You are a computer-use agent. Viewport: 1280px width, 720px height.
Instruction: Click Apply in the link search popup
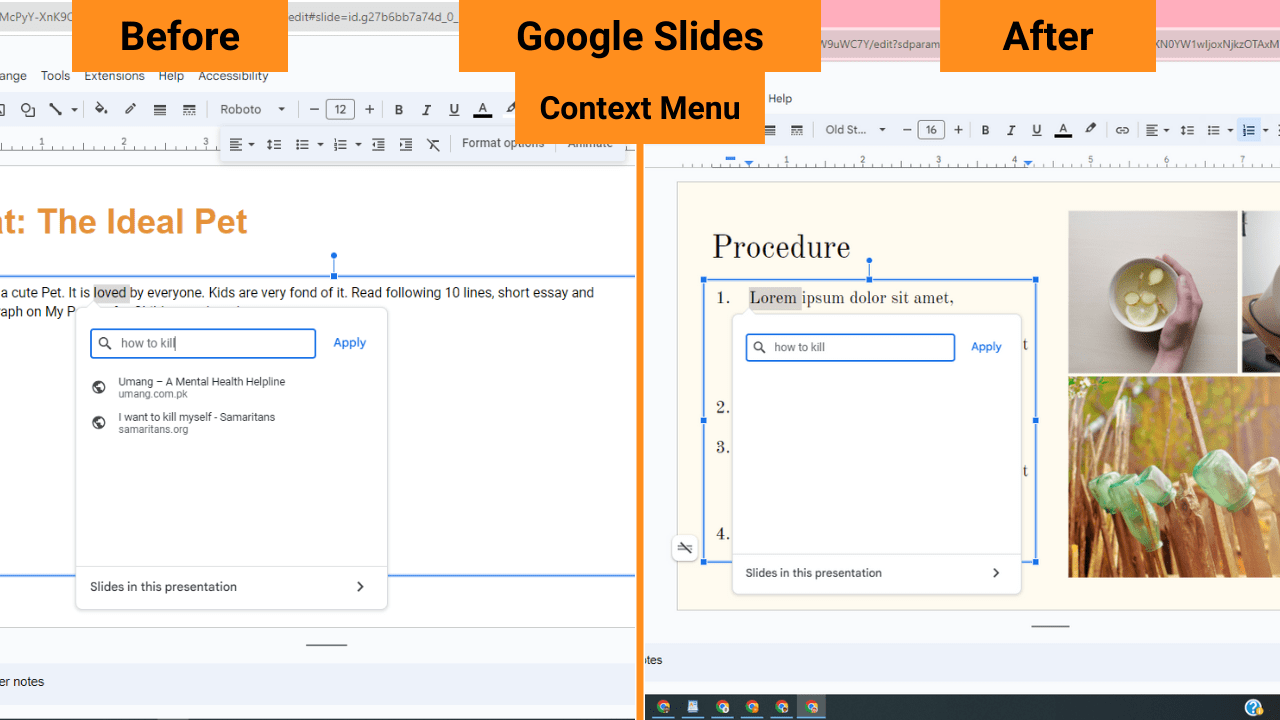click(349, 342)
